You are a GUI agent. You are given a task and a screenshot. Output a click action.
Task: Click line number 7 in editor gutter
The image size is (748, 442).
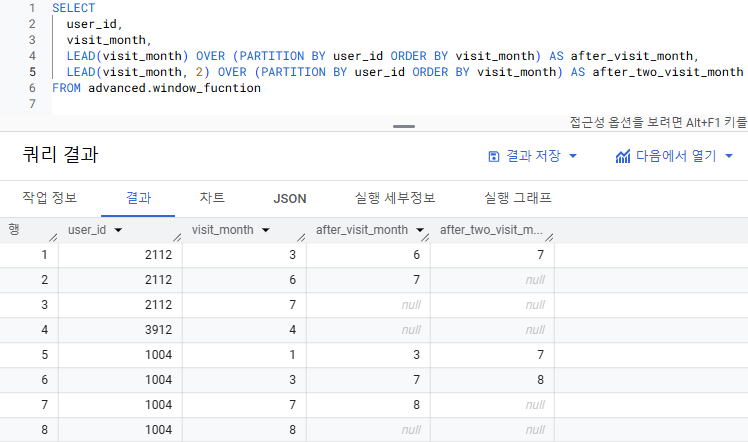pos(32,104)
